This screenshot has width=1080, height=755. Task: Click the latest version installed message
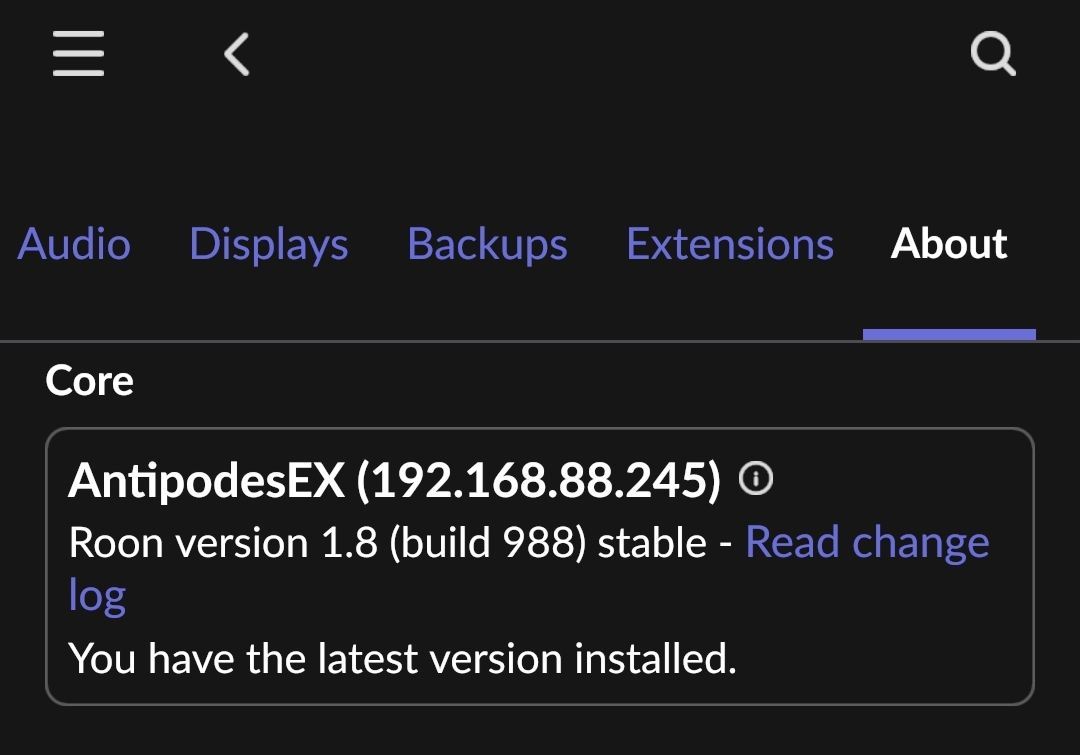coord(402,659)
